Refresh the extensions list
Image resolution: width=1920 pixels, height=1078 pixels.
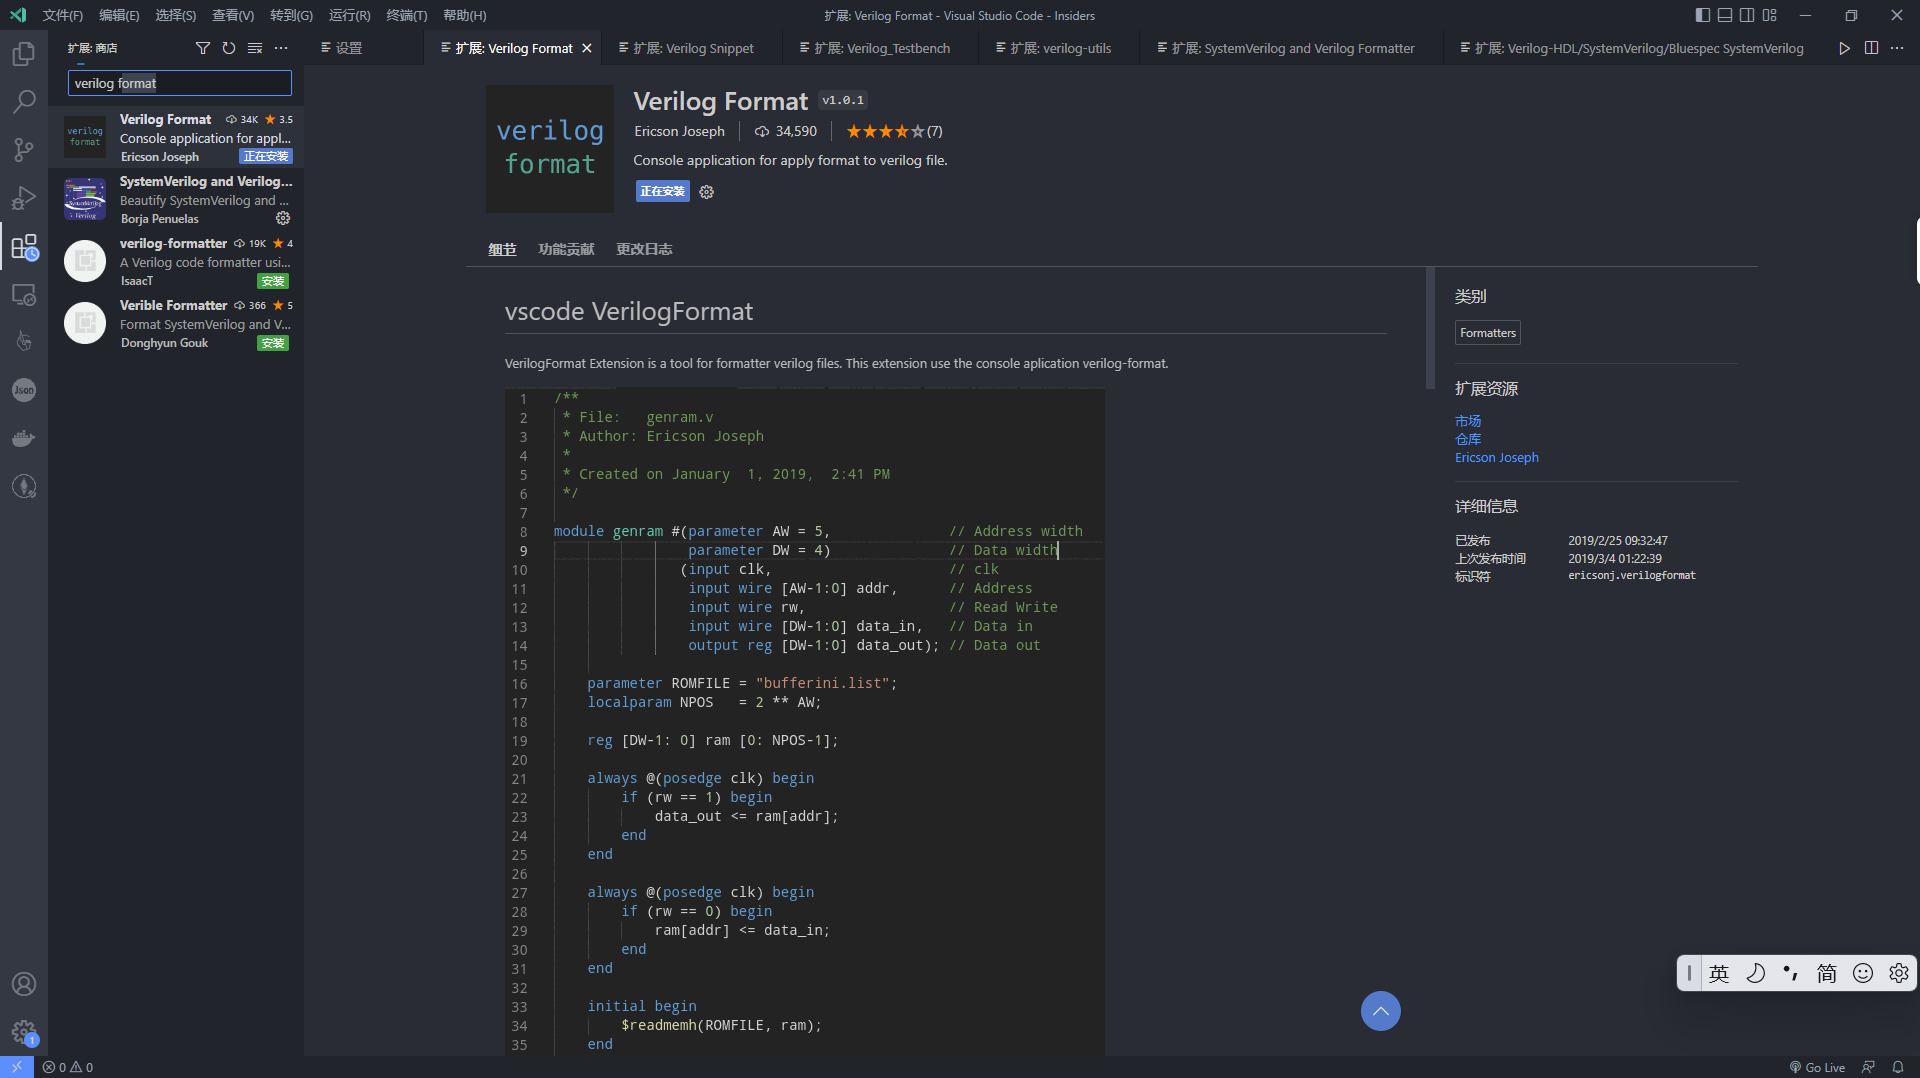pos(229,47)
